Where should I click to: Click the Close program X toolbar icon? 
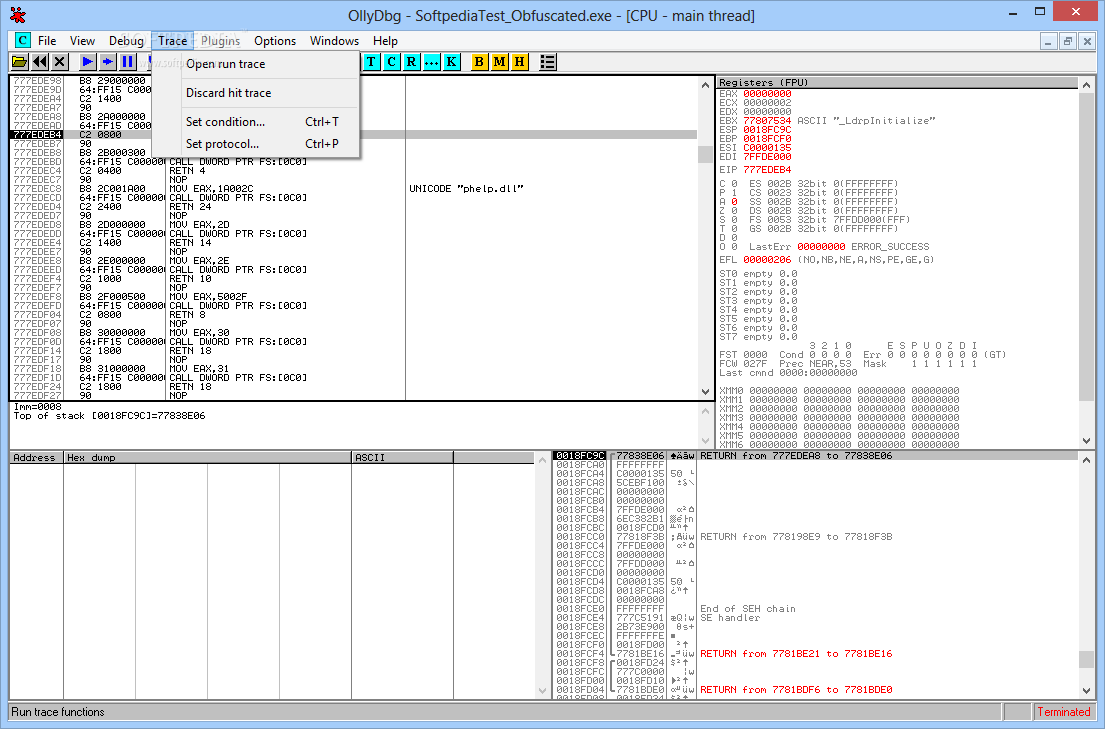pos(59,62)
